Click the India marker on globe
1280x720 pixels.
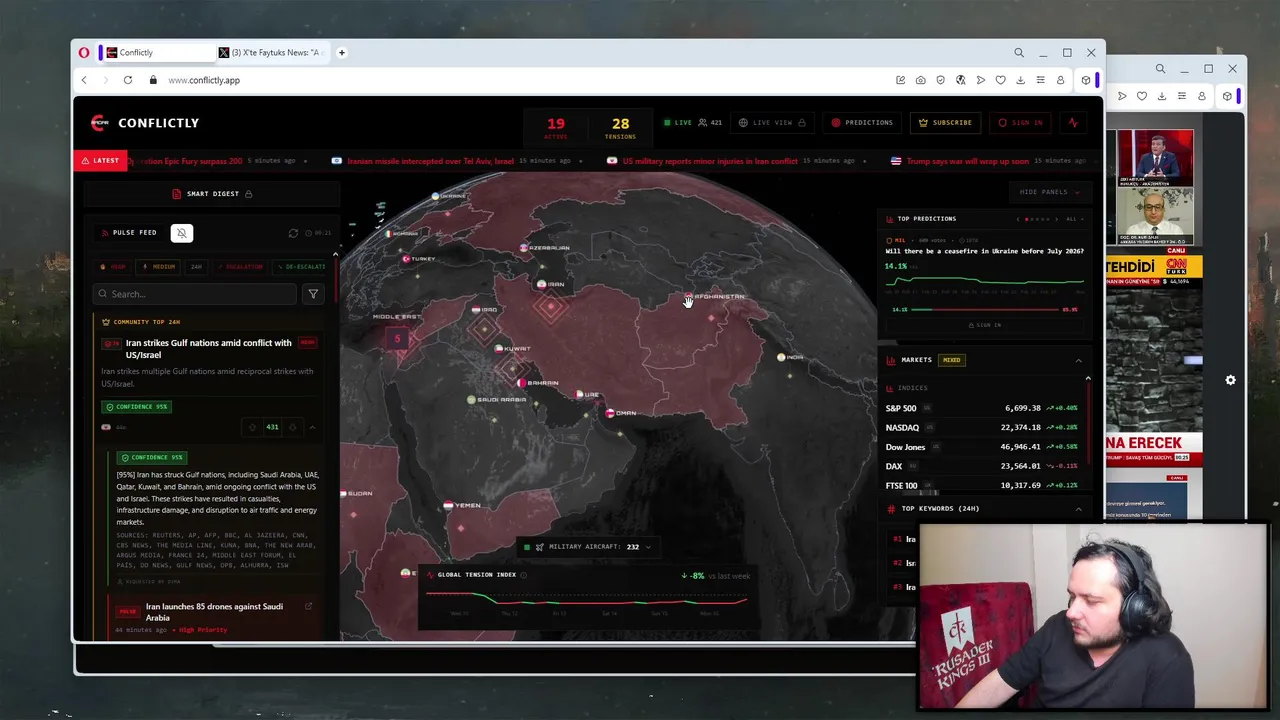[781, 357]
